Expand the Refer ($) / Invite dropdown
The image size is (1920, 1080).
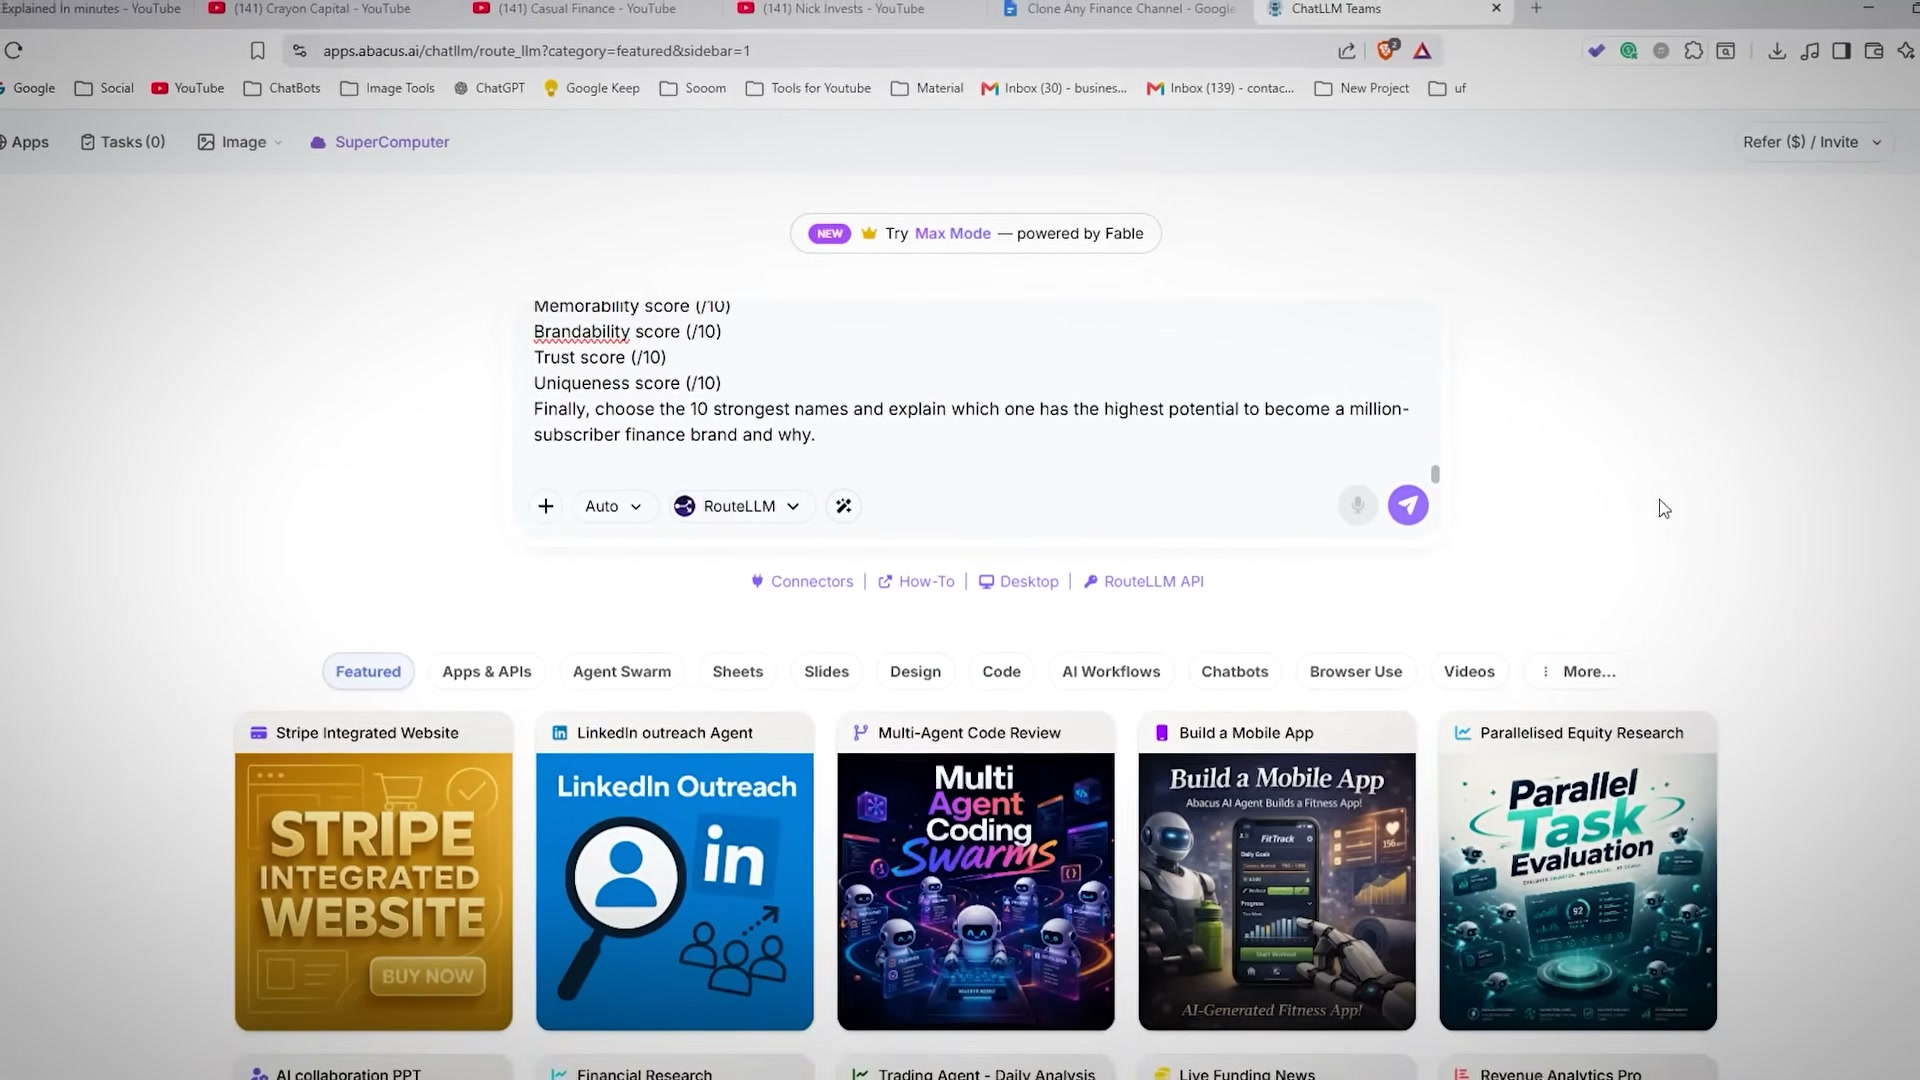1812,142
